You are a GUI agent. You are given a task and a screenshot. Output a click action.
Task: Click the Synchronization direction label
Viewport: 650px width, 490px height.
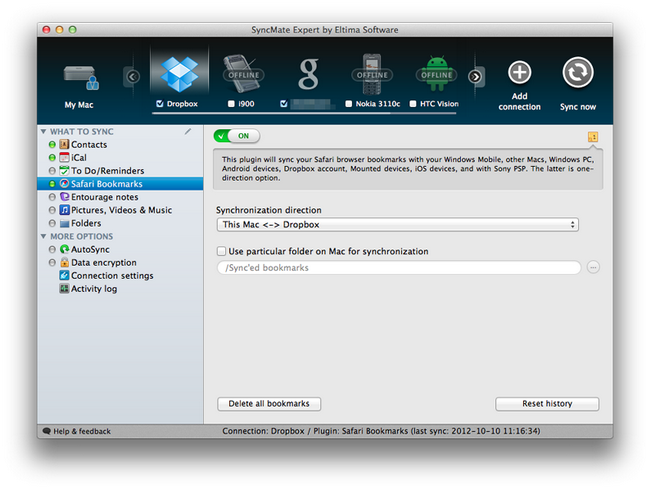(269, 210)
